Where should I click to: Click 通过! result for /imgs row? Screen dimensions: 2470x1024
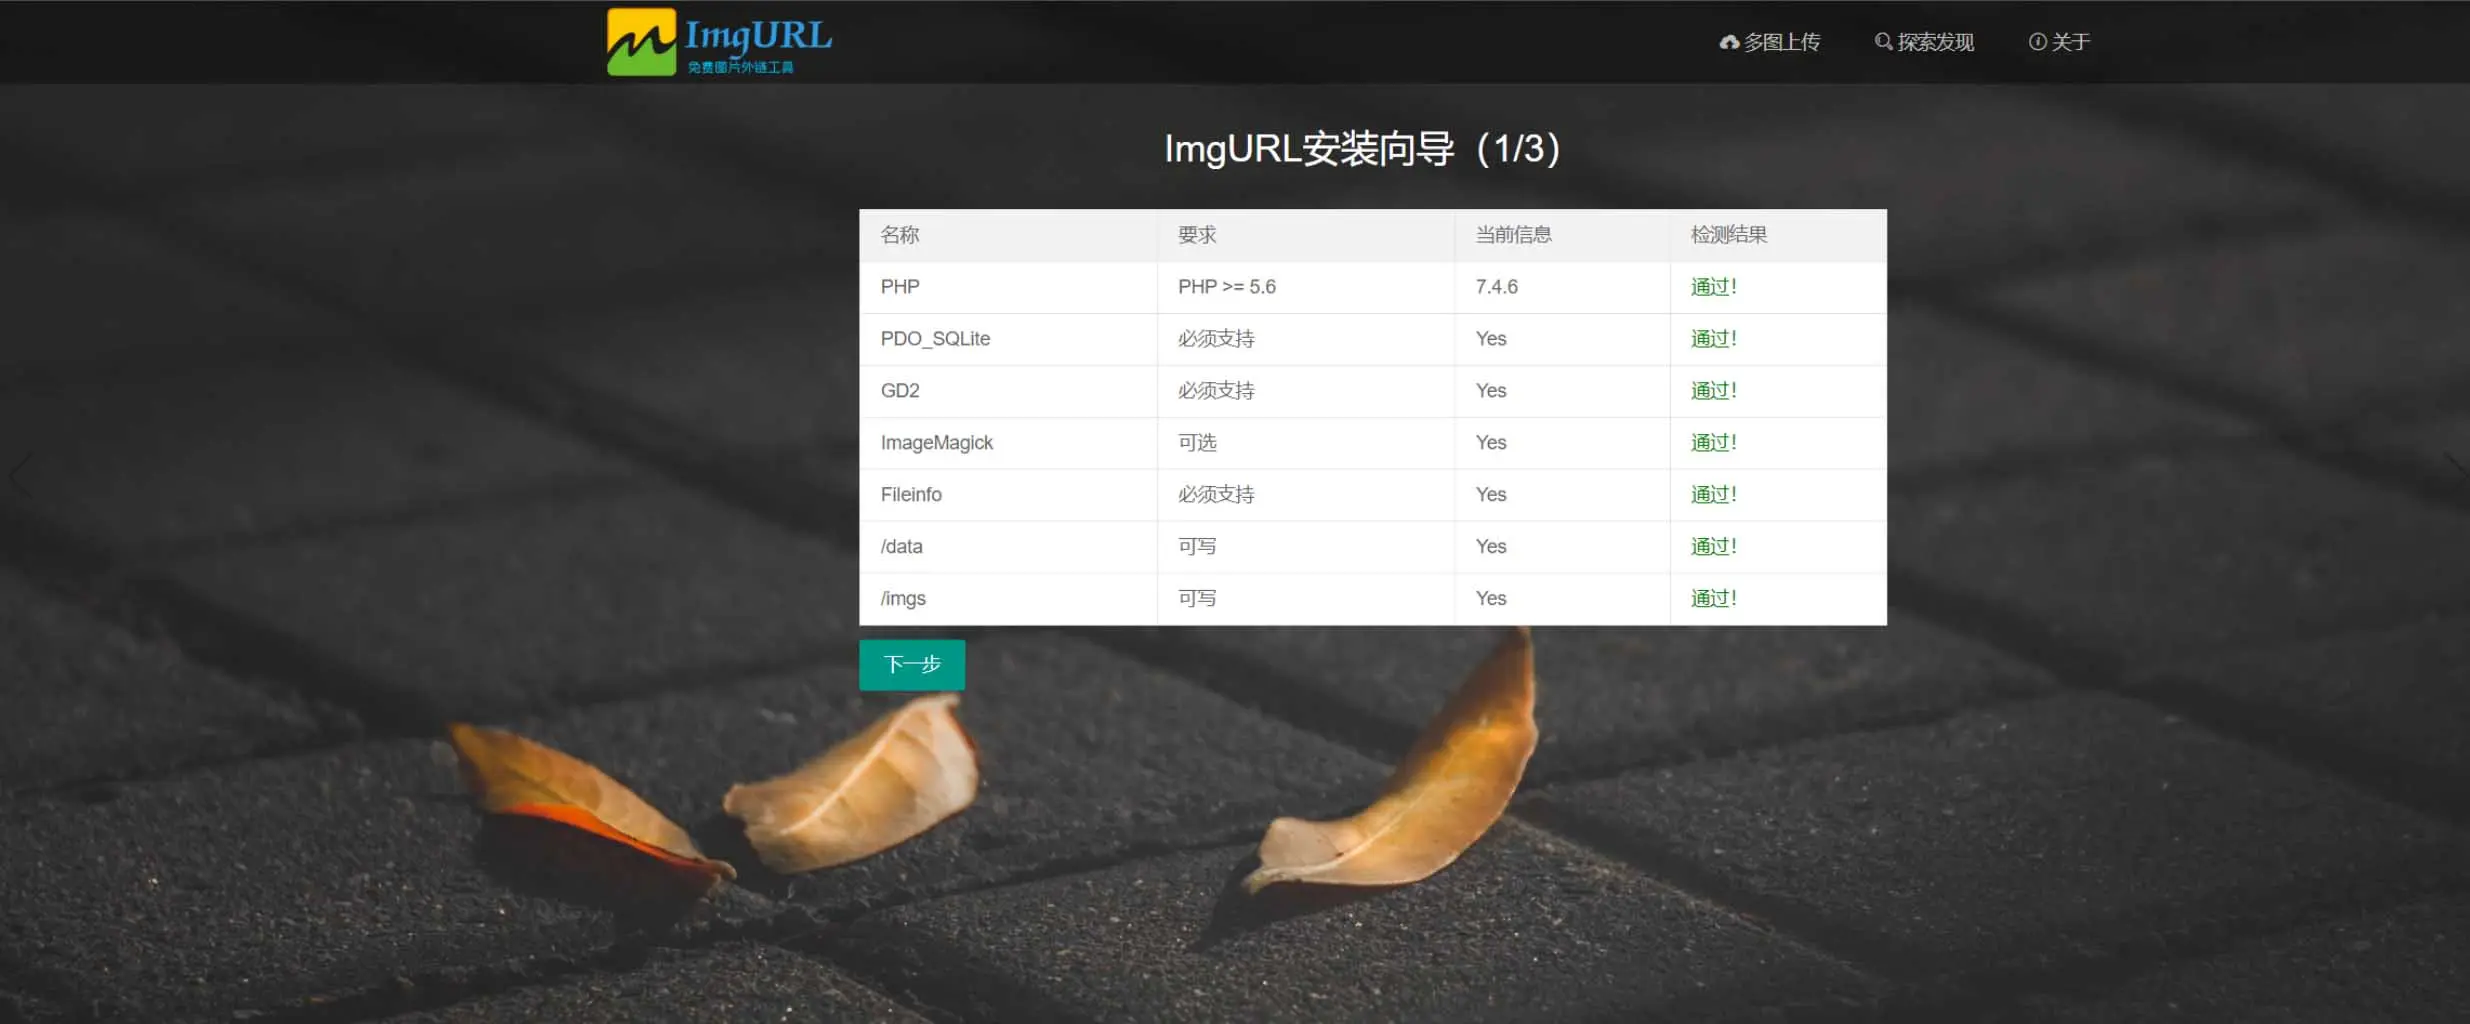[1713, 599]
